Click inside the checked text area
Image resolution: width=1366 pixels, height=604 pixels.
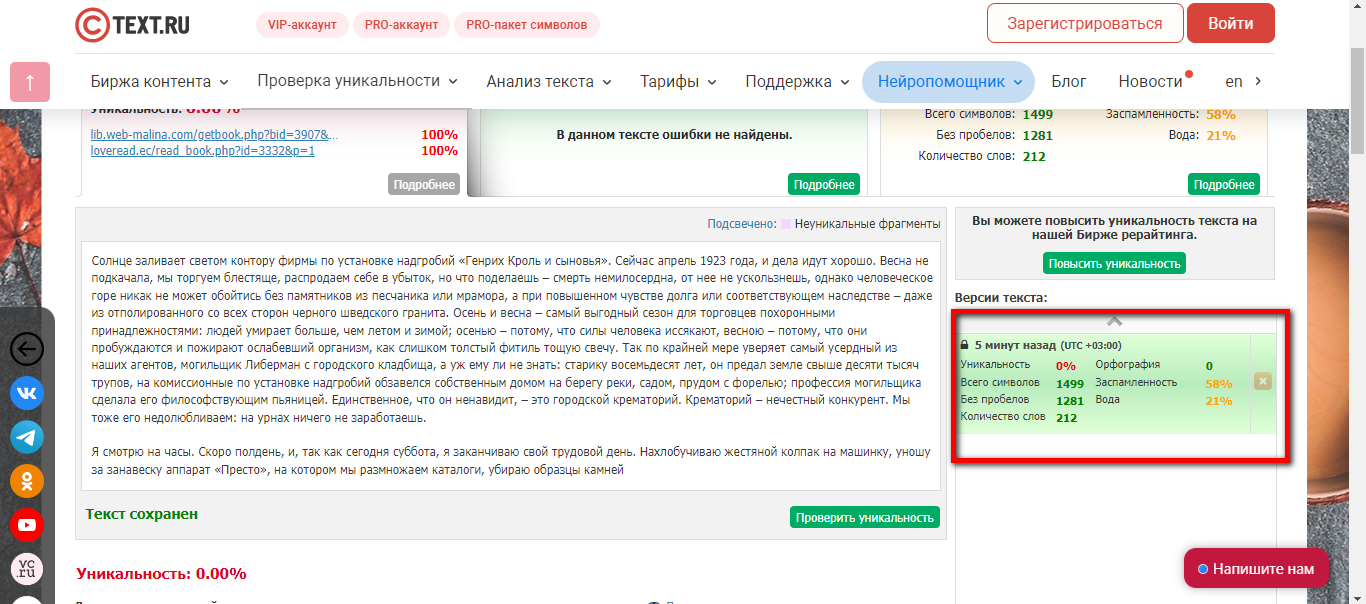coord(511,366)
